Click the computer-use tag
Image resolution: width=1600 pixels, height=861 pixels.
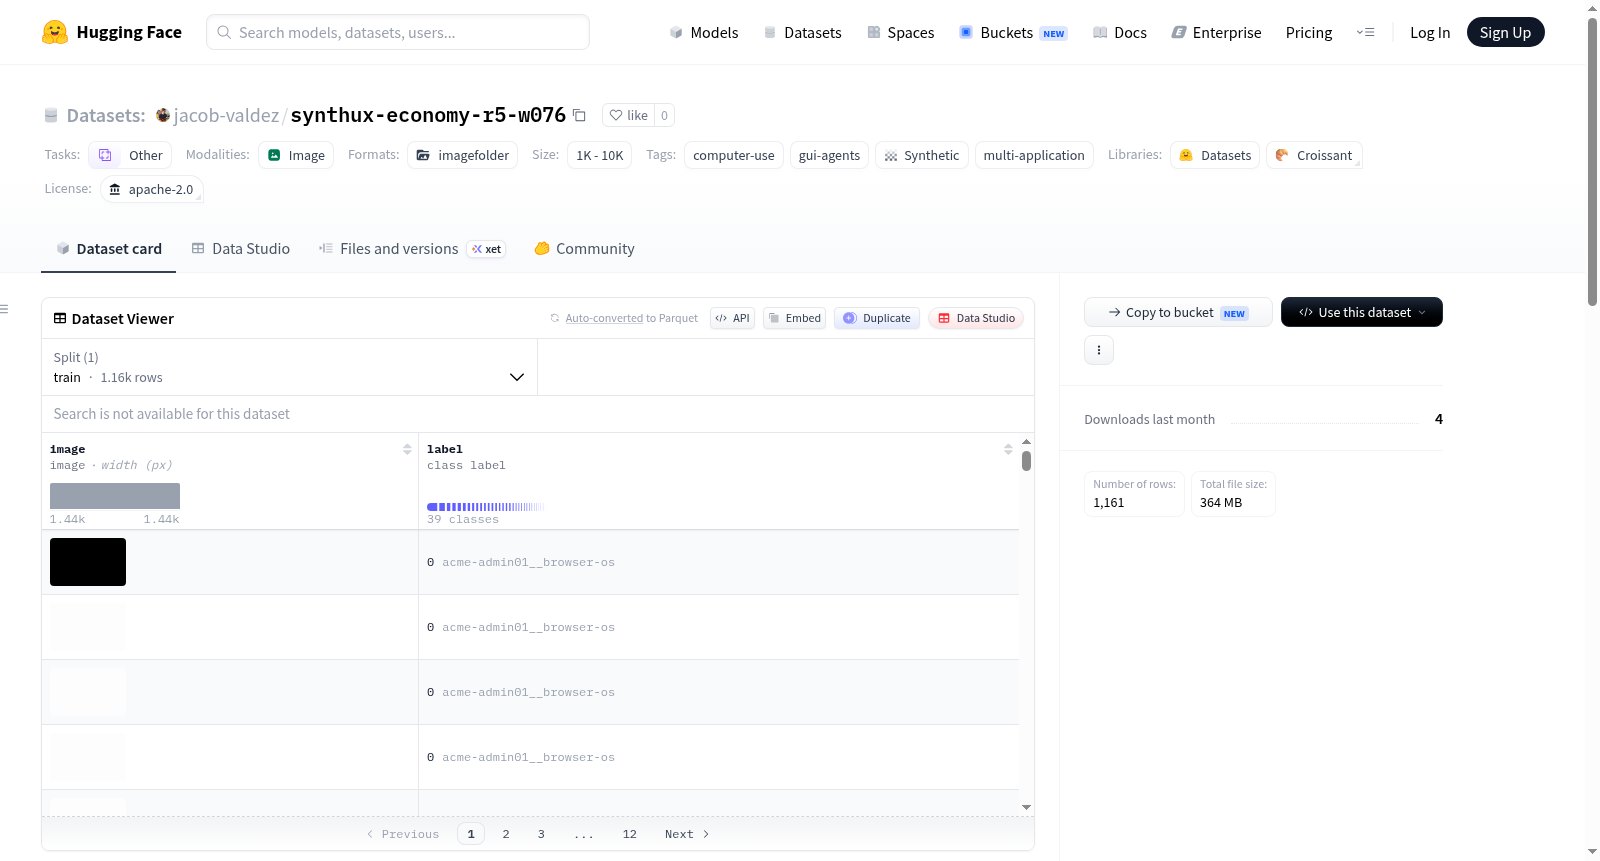[734, 155]
